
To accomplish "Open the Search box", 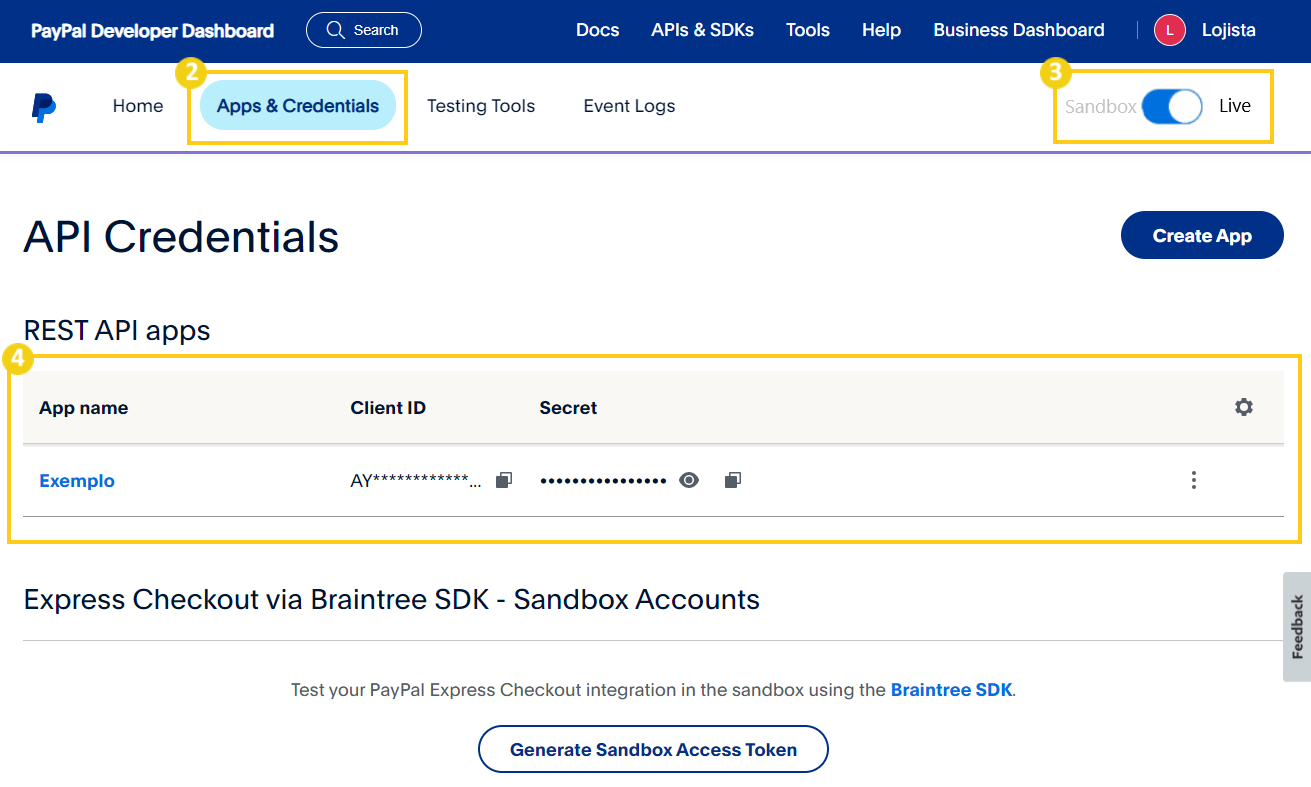I will pos(363,30).
